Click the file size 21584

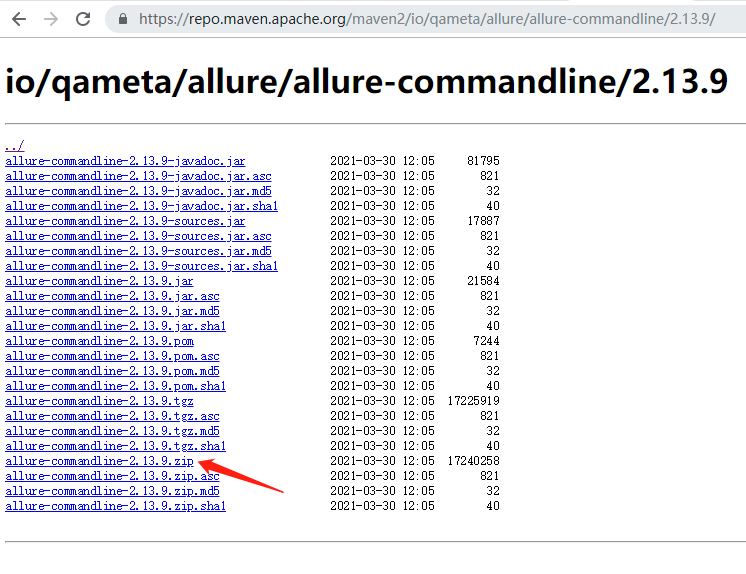[x=483, y=281]
